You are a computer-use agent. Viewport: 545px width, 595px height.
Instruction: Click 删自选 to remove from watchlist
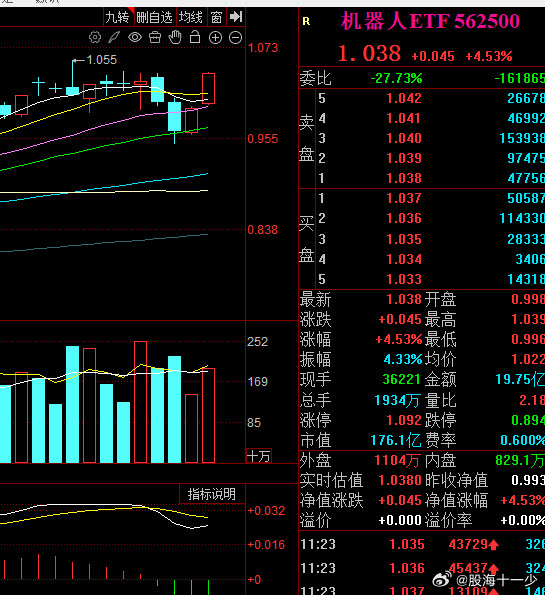coord(154,17)
